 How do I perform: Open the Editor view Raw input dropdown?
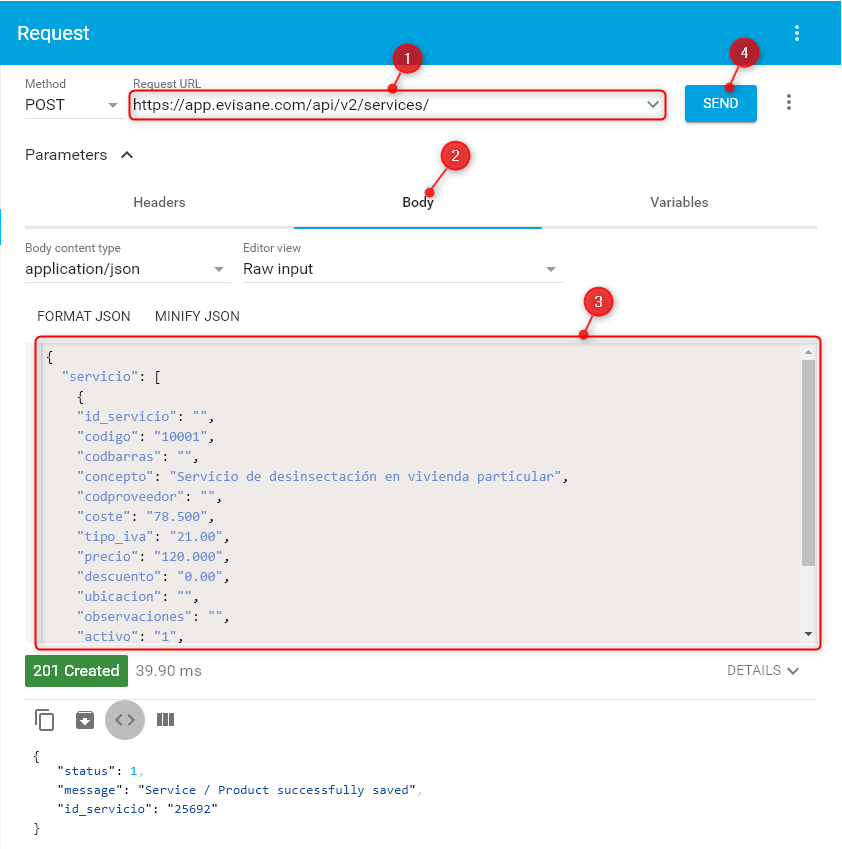coord(401,269)
